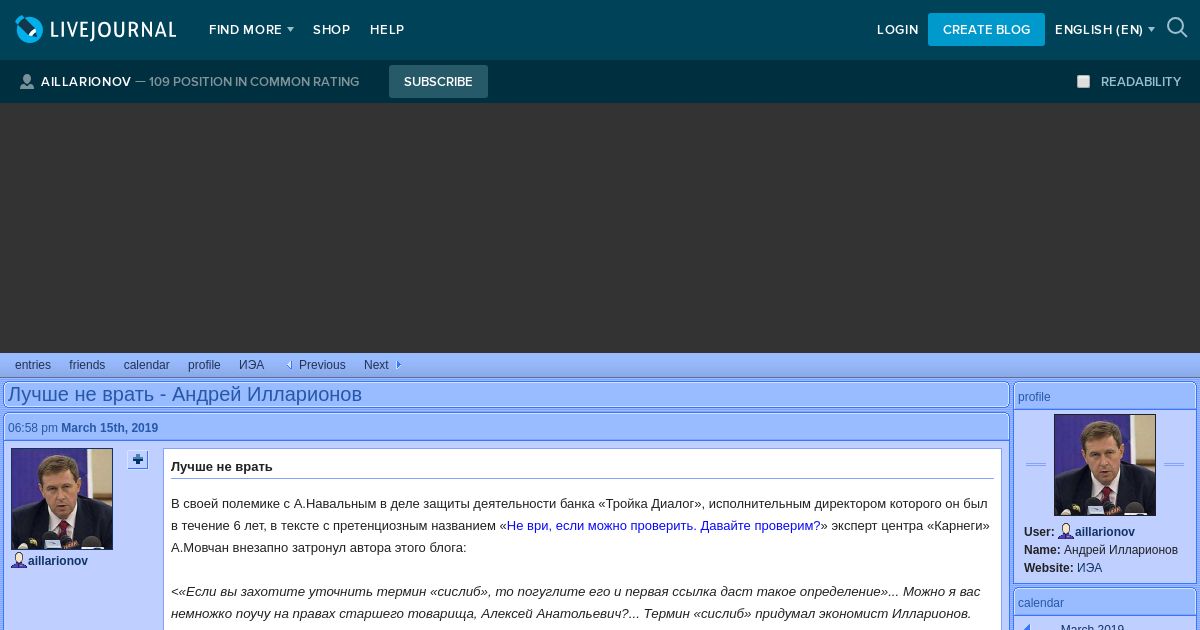Click the Create Blog button
The height and width of the screenshot is (630, 1200).
(x=986, y=30)
